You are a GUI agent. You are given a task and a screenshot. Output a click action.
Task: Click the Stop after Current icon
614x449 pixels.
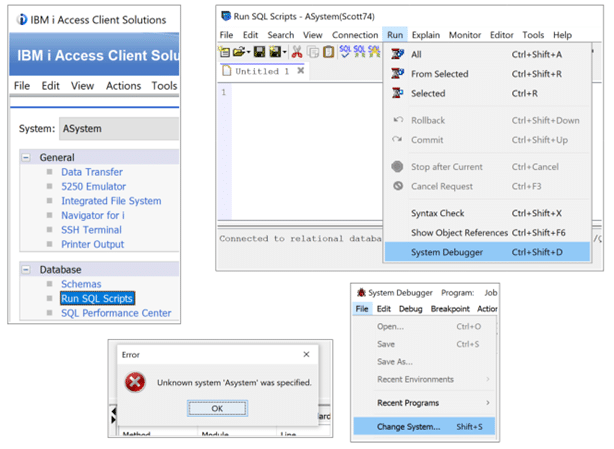[398, 167]
